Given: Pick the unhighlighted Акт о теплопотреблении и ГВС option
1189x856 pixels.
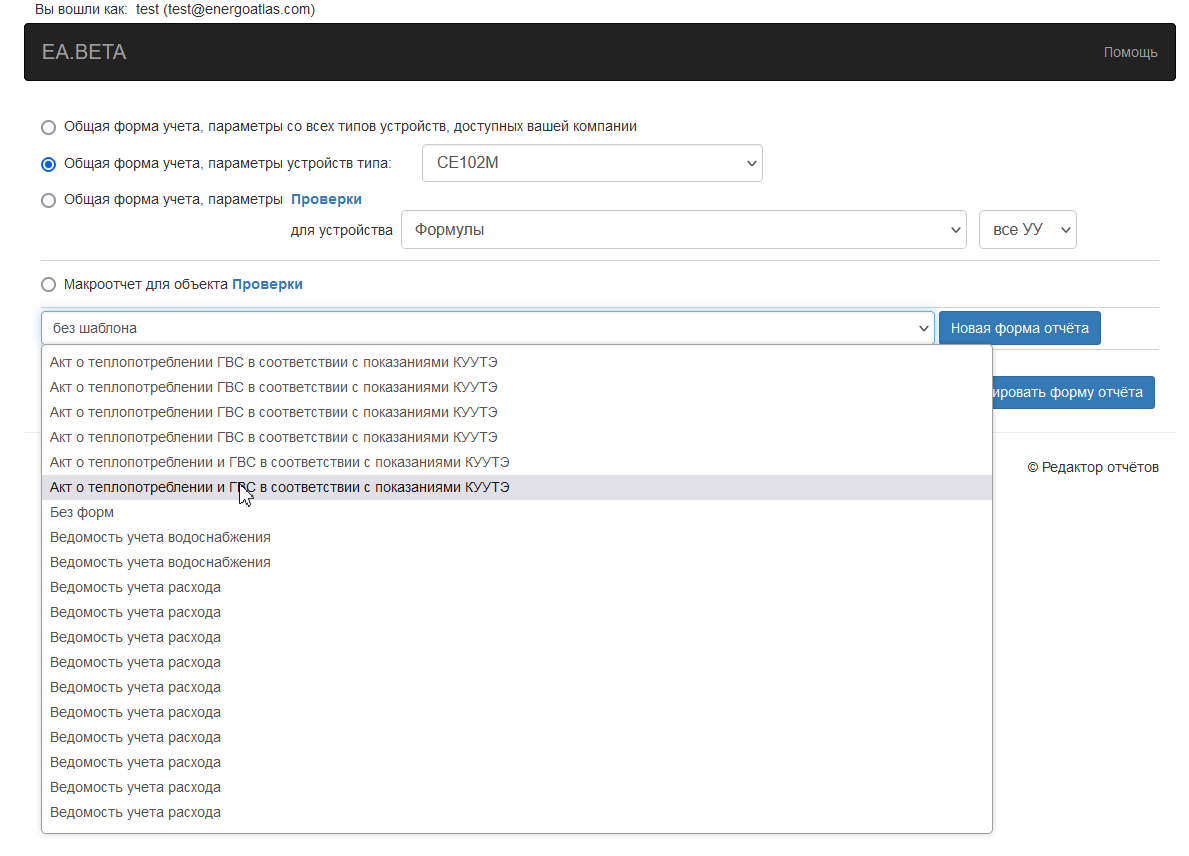Looking at the screenshot, I should pos(280,462).
